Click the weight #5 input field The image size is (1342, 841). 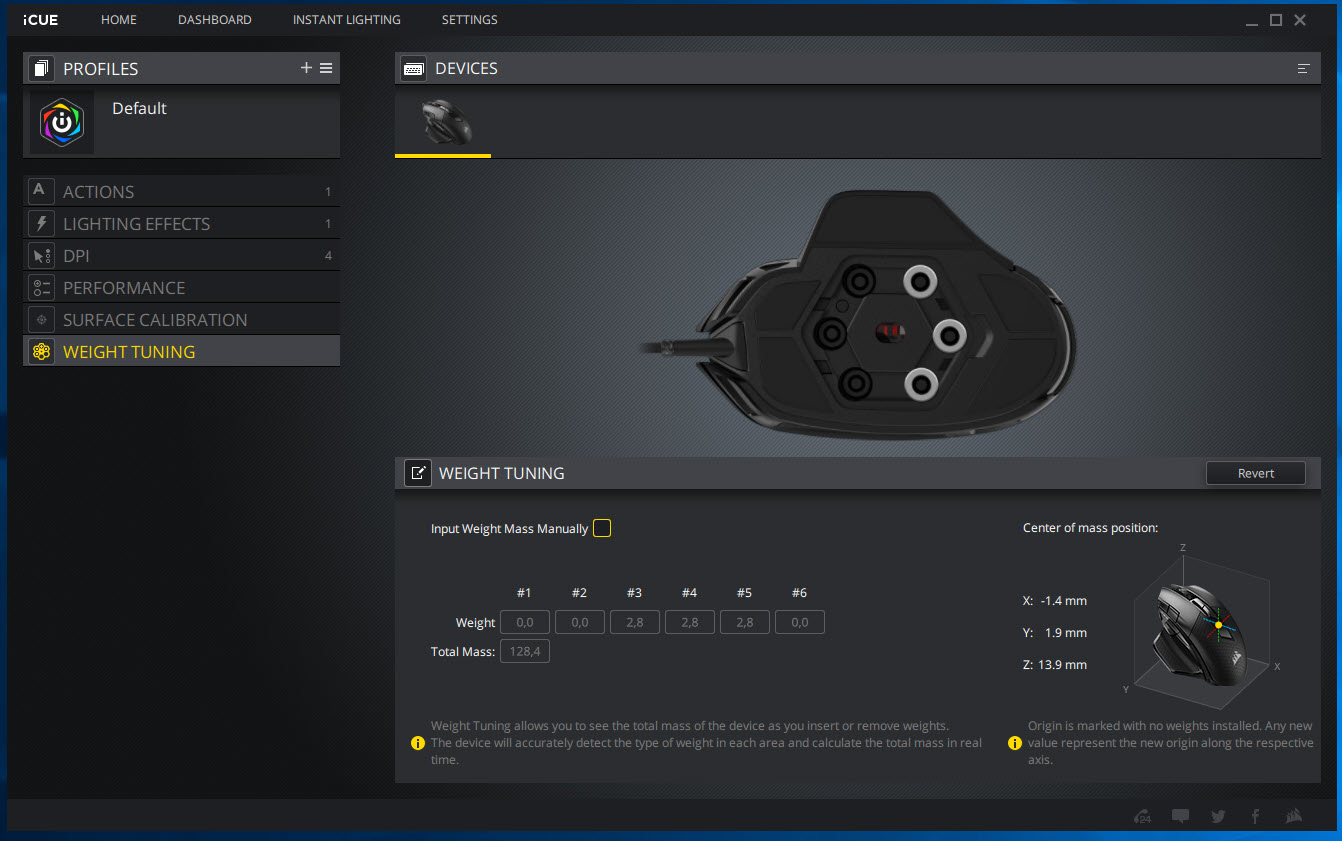tap(745, 622)
